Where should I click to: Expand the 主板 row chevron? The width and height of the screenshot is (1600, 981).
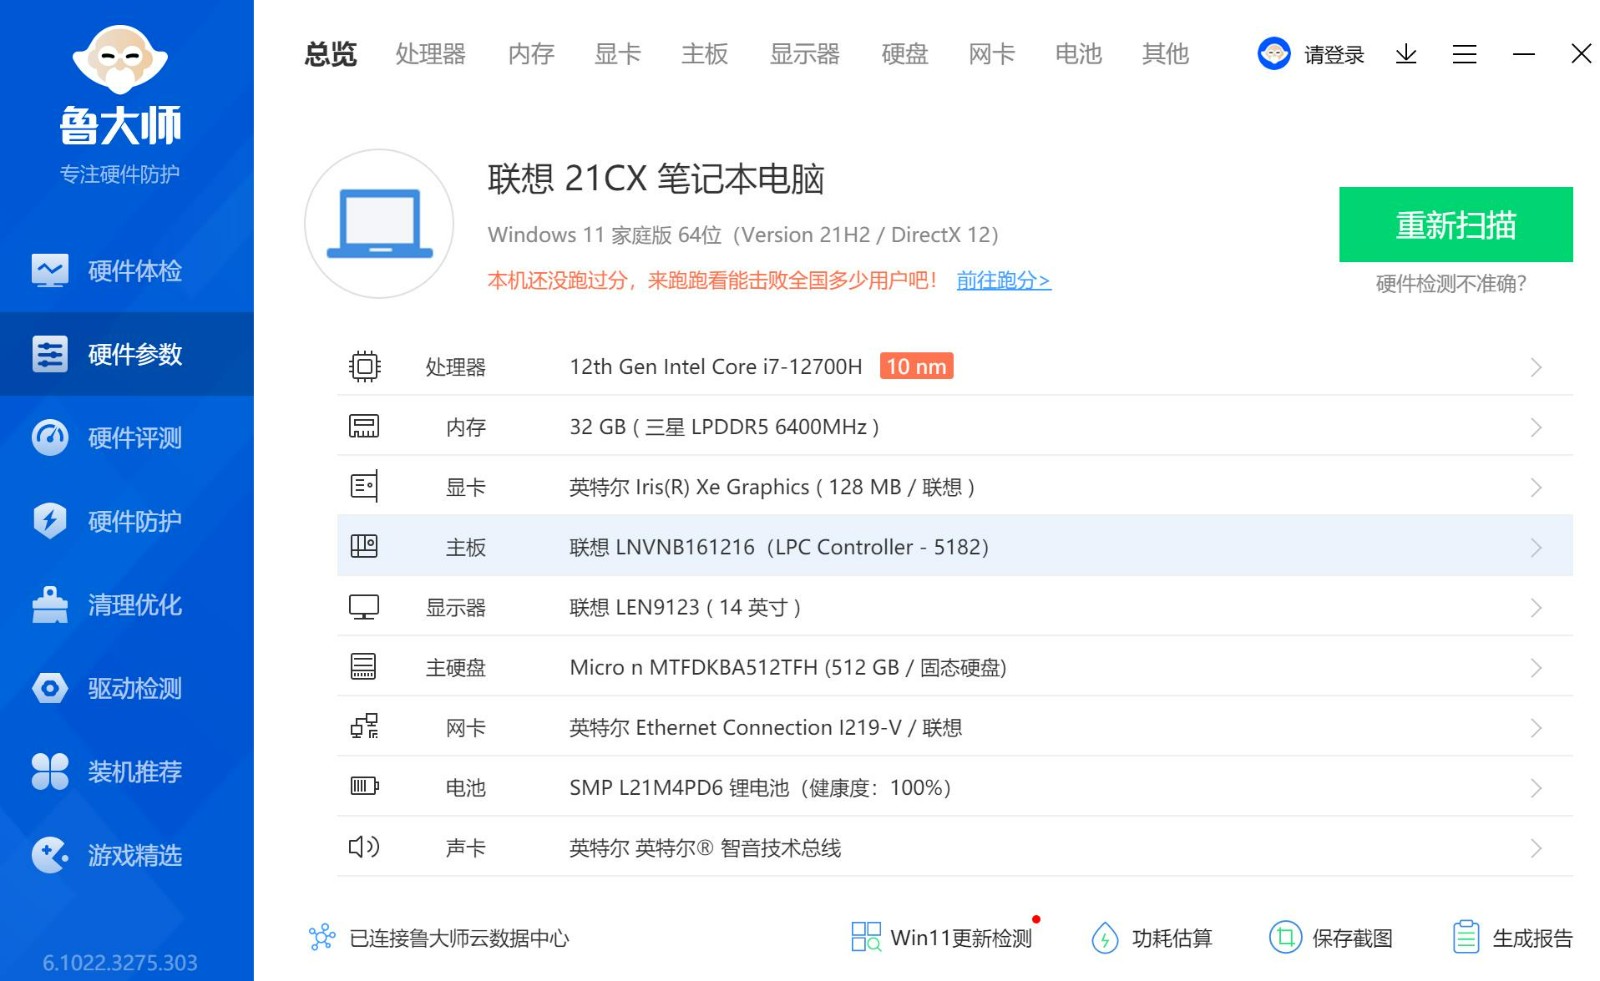[1536, 548]
